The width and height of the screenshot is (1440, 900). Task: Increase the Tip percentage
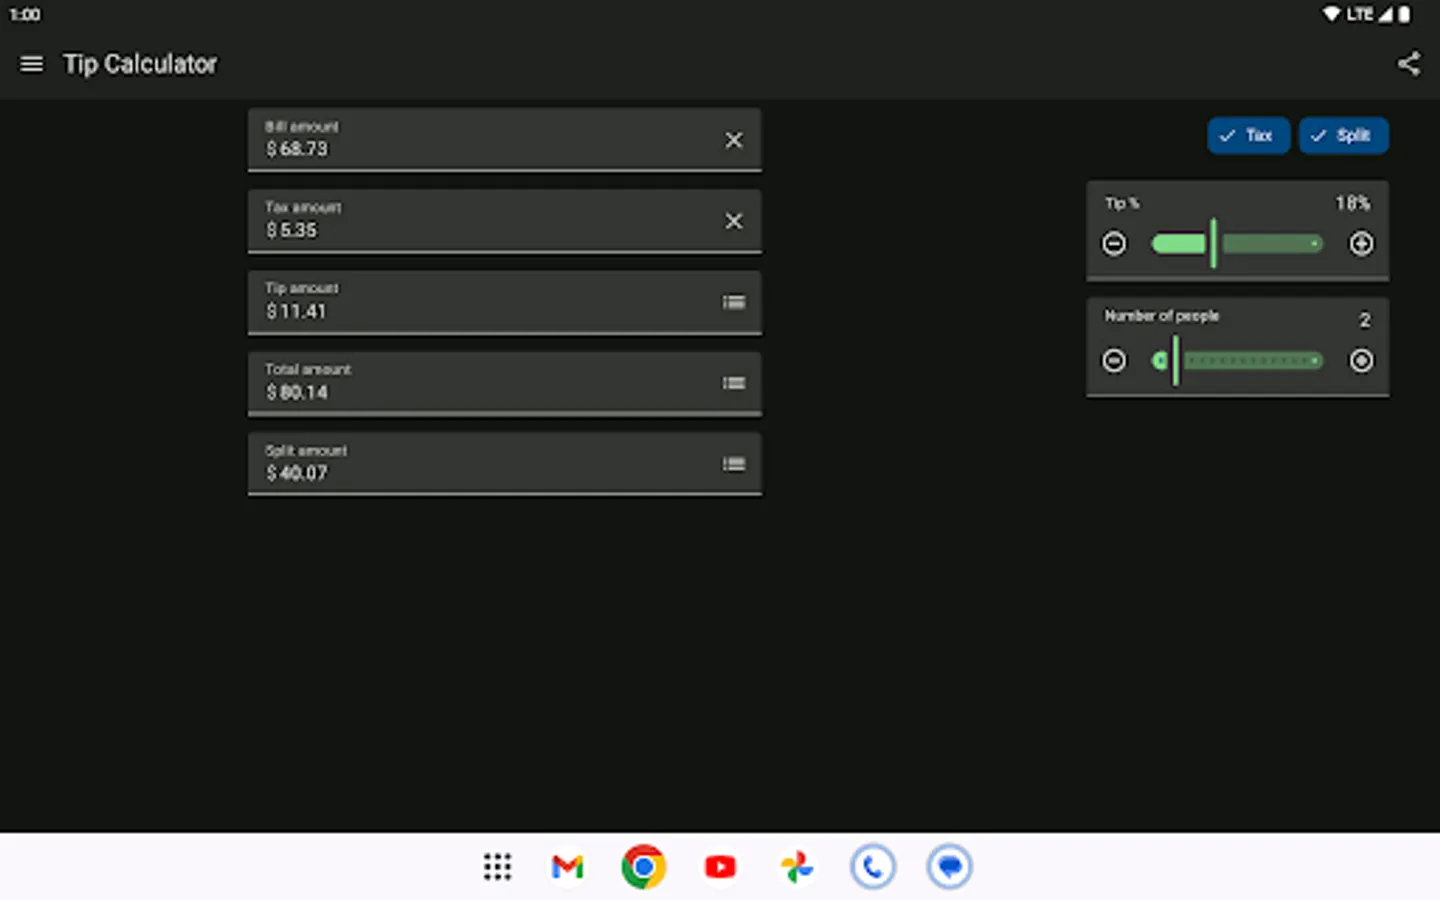click(1361, 243)
